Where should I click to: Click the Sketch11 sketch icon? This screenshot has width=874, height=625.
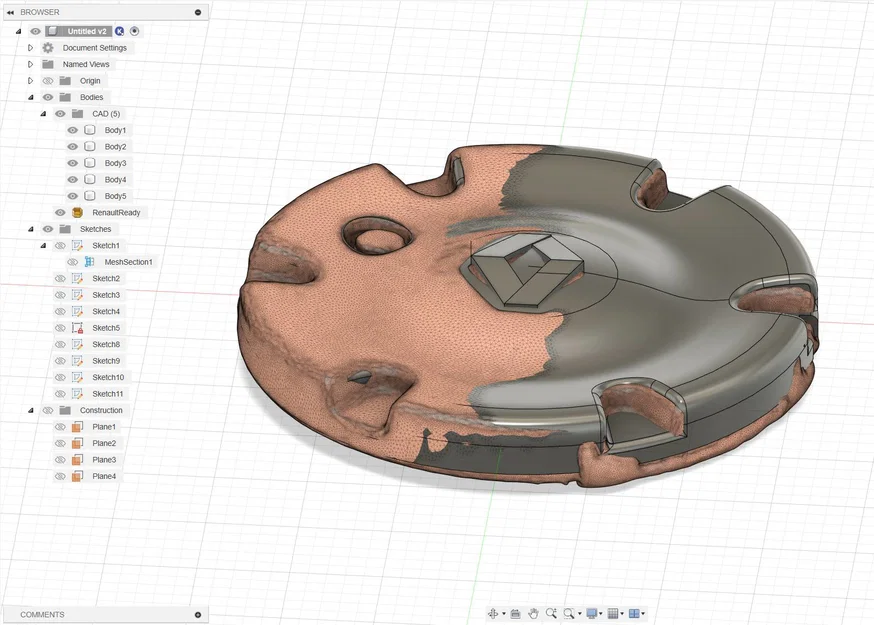pos(77,394)
